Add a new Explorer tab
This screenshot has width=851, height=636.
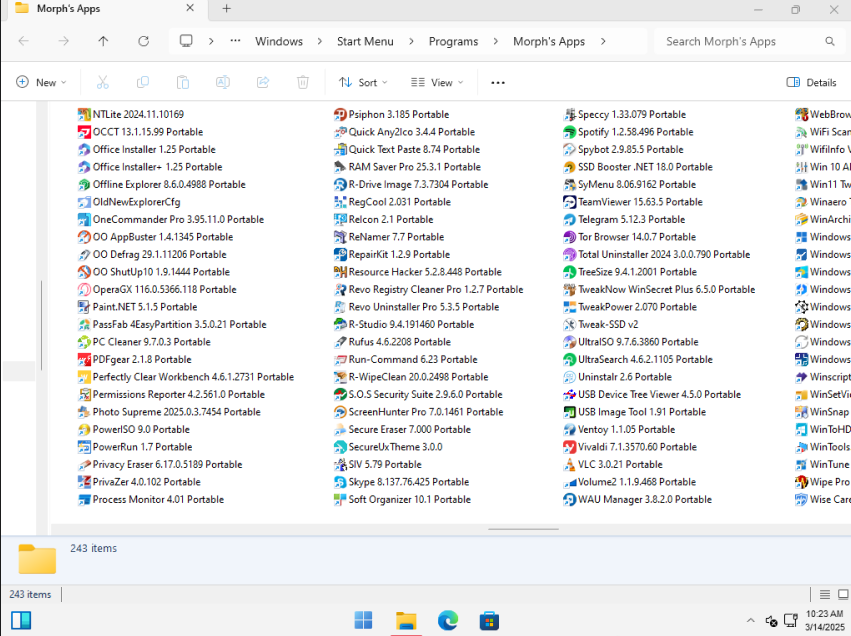point(227,9)
